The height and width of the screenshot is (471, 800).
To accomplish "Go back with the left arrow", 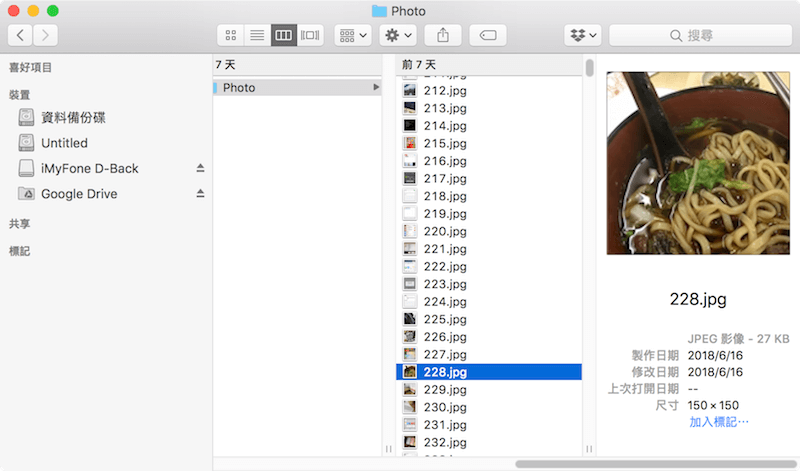I will [x=20, y=35].
